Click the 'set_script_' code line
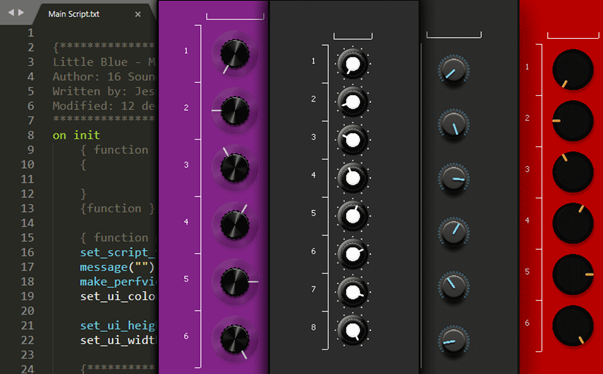Screen dimensions: 603x374 pyautogui.click(x=118, y=253)
